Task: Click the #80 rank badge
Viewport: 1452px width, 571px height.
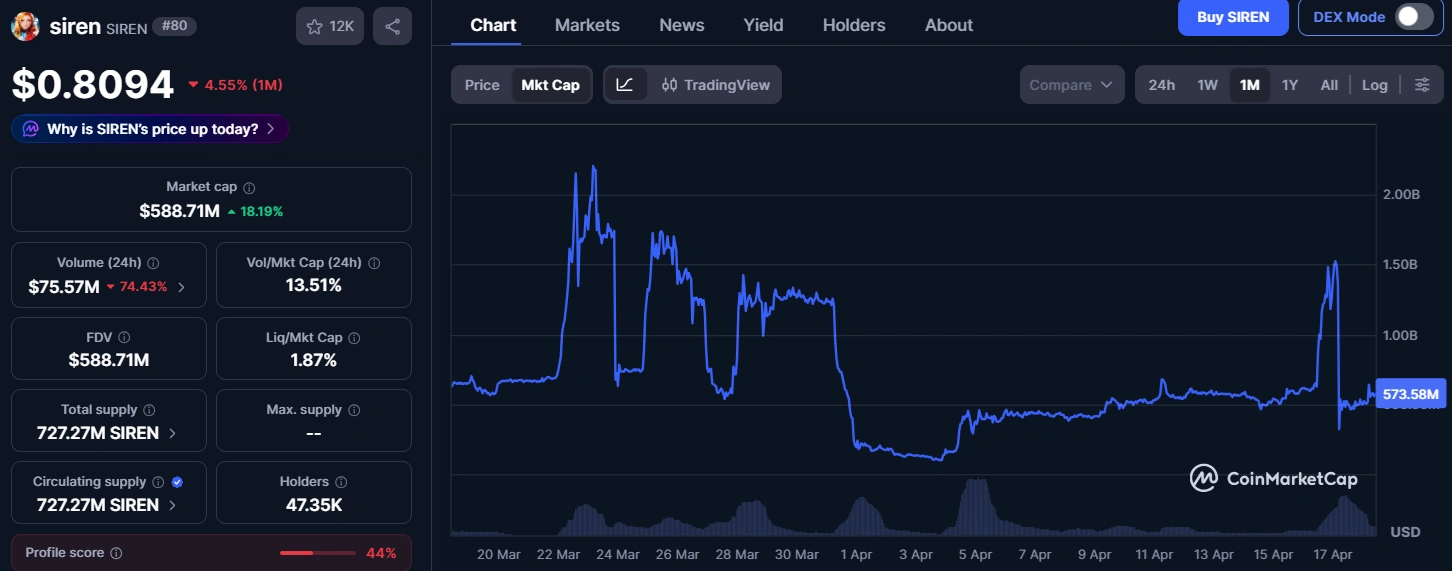Action: pyautogui.click(x=174, y=26)
